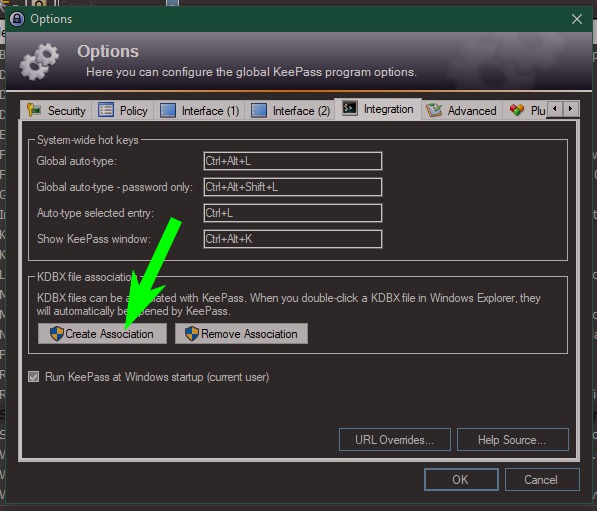597x511 pixels.
Task: Confirm options with the OK button
Action: tap(461, 479)
